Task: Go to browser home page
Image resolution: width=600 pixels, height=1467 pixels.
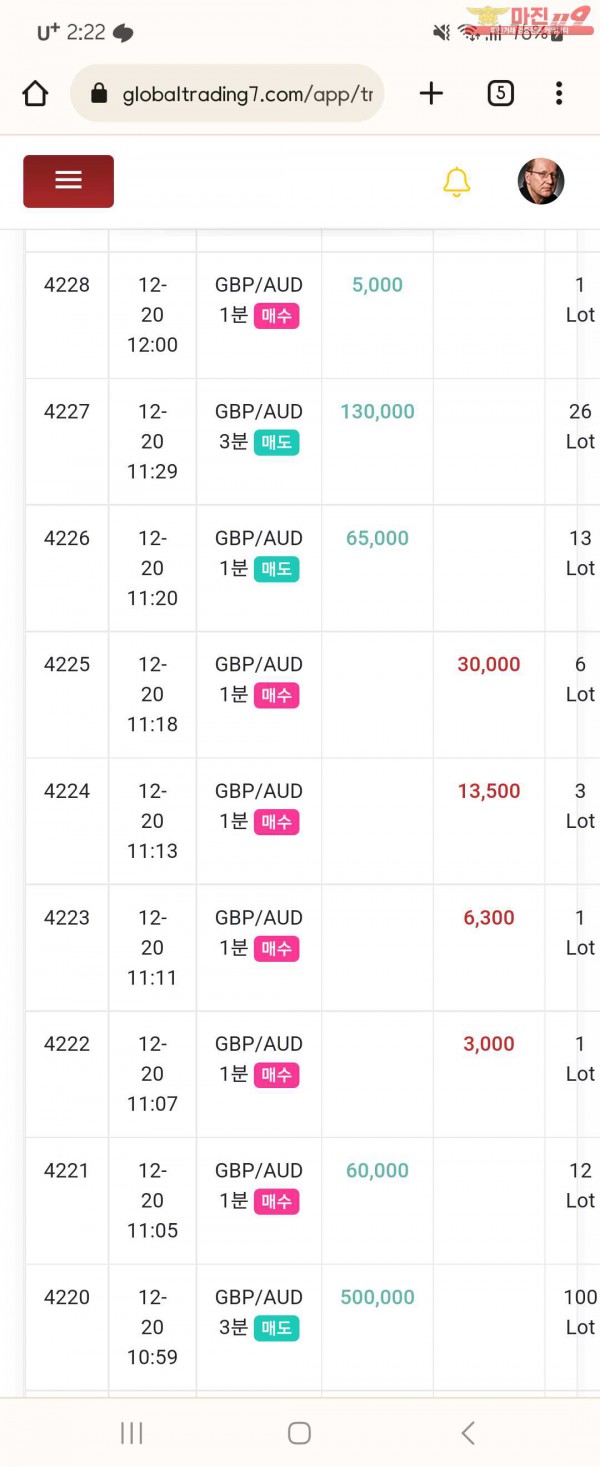Action: [35, 94]
